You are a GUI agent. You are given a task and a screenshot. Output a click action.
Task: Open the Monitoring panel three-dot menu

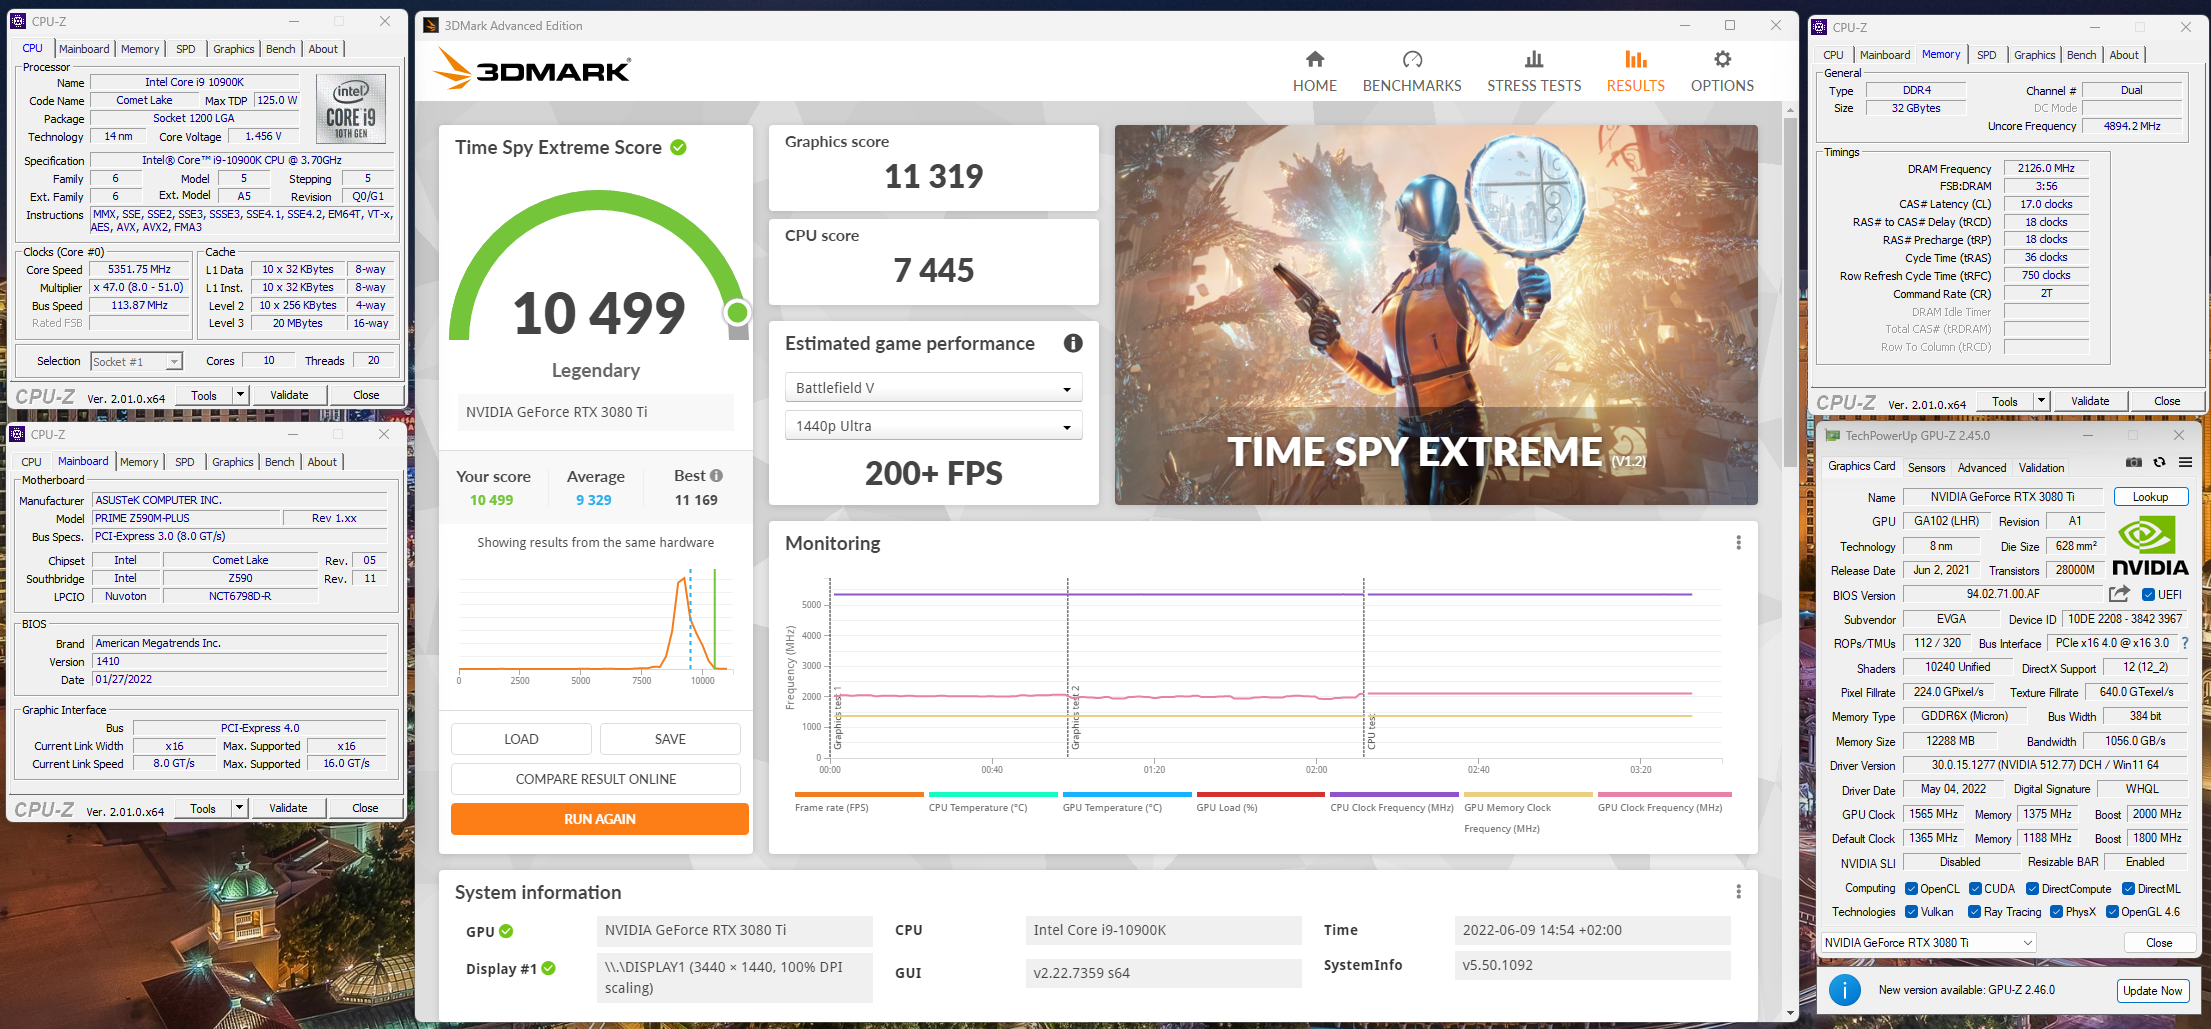coord(1738,542)
